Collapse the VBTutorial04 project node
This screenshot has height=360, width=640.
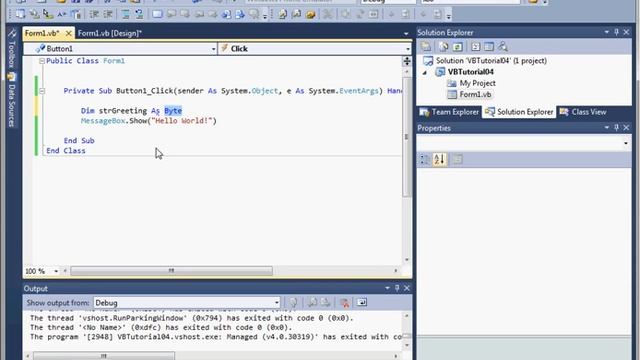coord(425,72)
